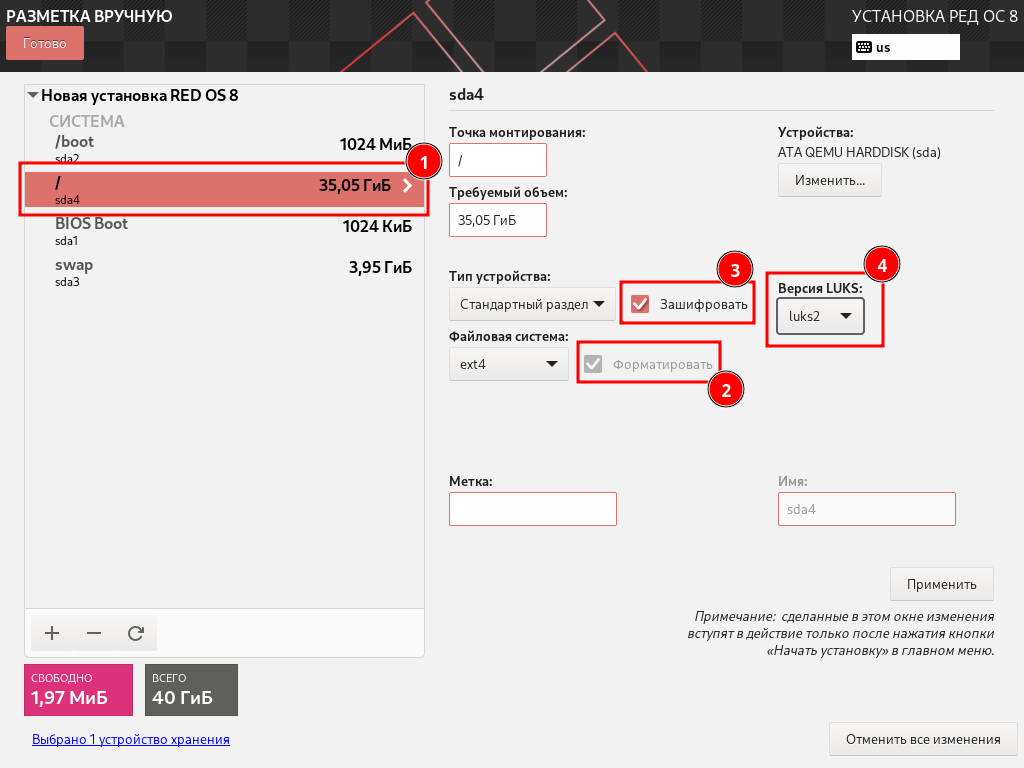Toggle the Форматировать checkbox

(x=593, y=364)
